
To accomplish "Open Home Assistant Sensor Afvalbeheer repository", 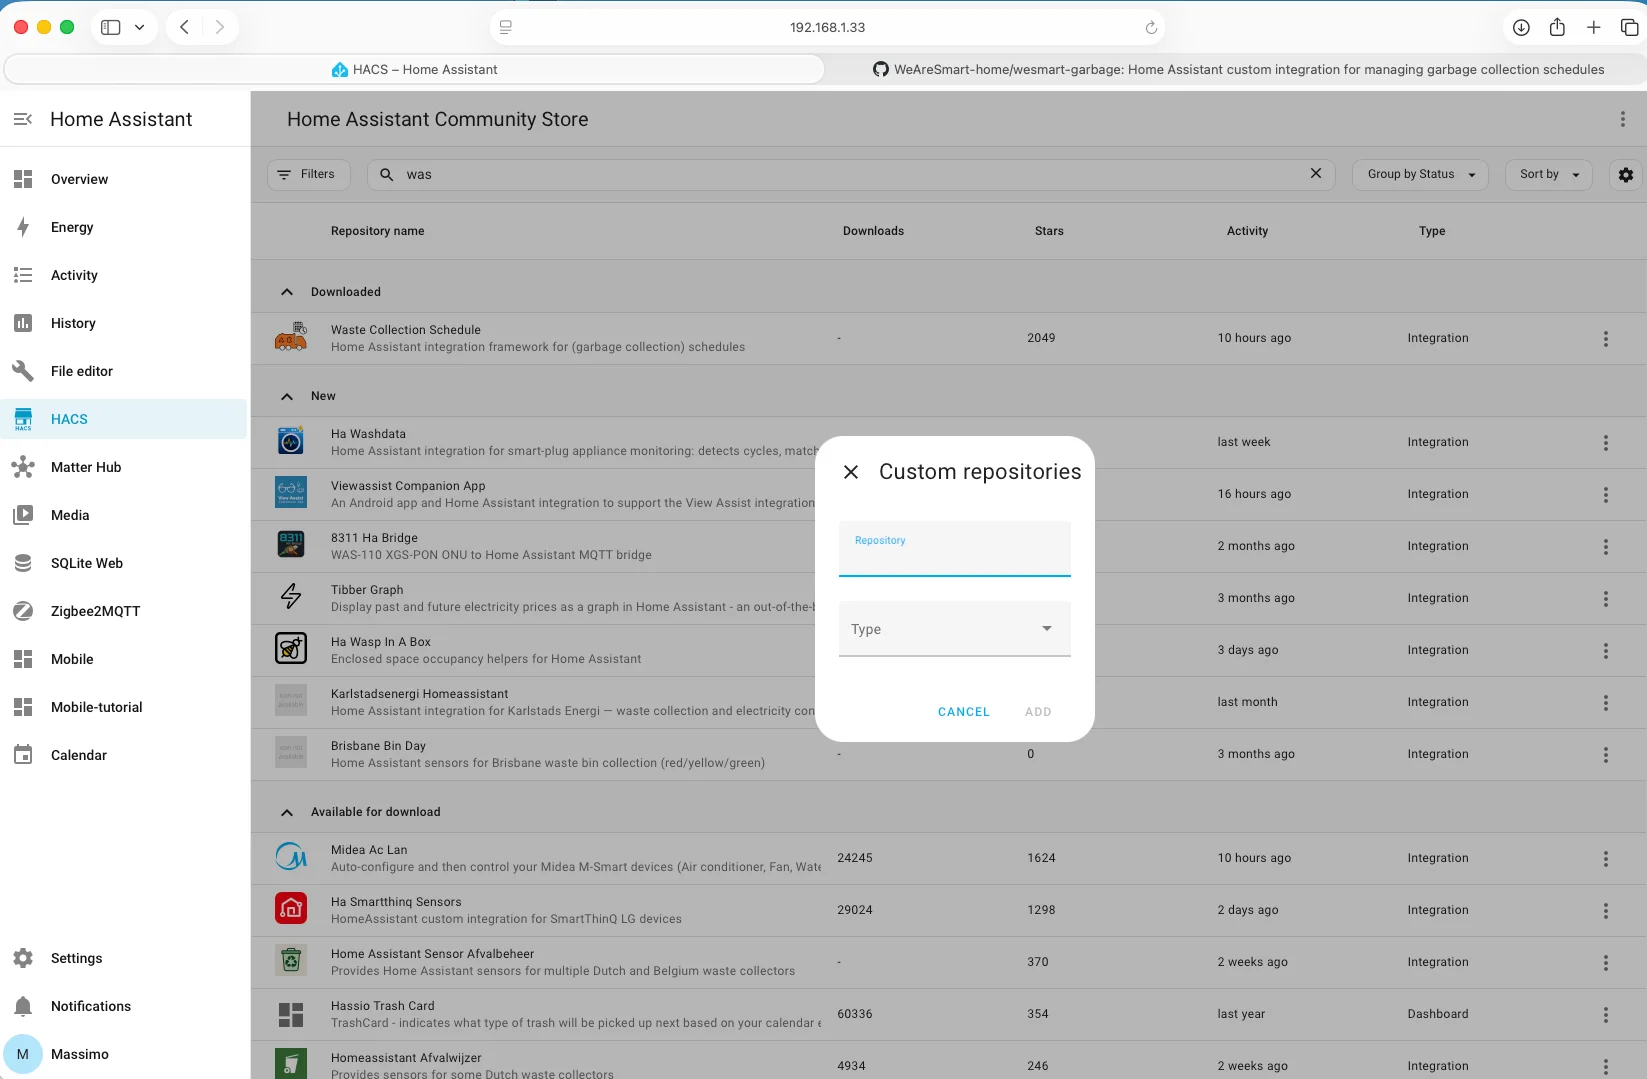I will point(948,962).
